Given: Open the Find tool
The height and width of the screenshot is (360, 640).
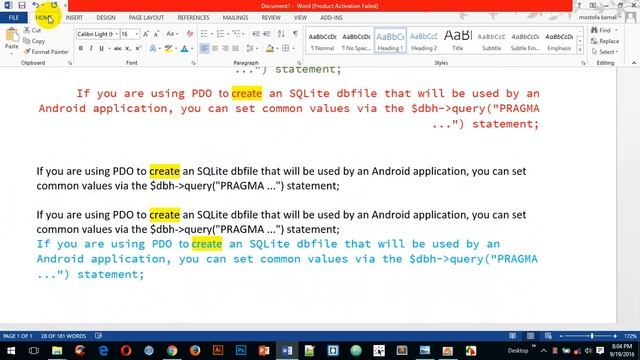Looking at the screenshot, I should click(x=601, y=30).
